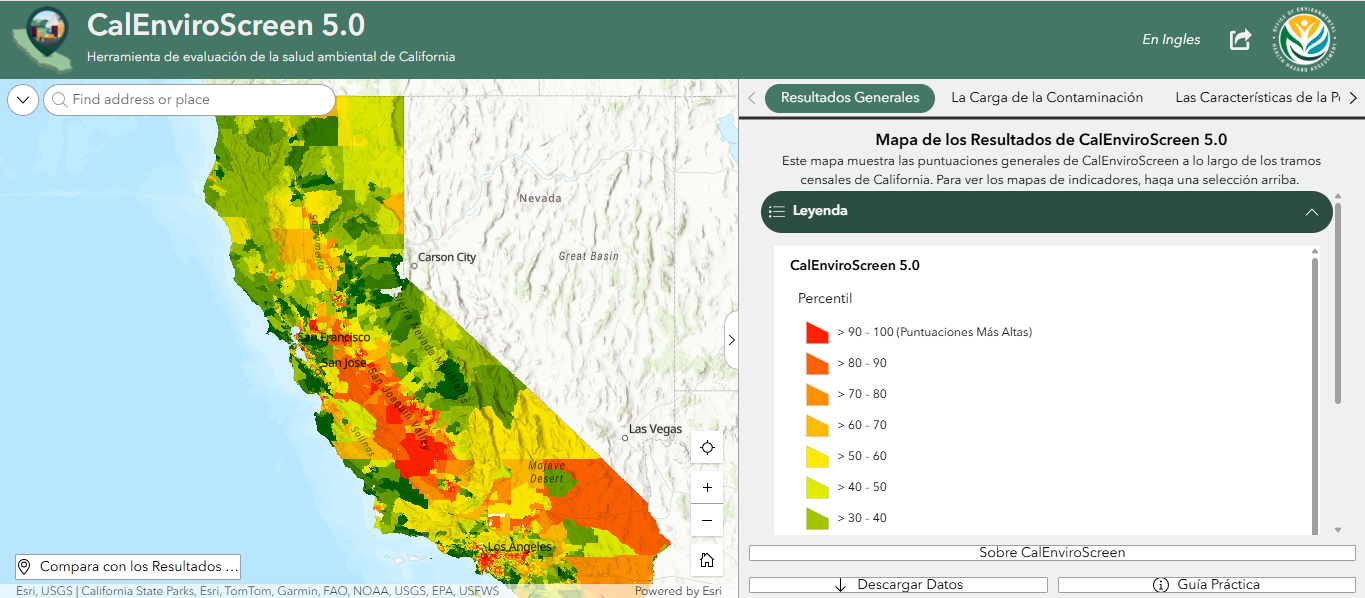Click the Carson City map label
The image size is (1365, 598).
[447, 258]
